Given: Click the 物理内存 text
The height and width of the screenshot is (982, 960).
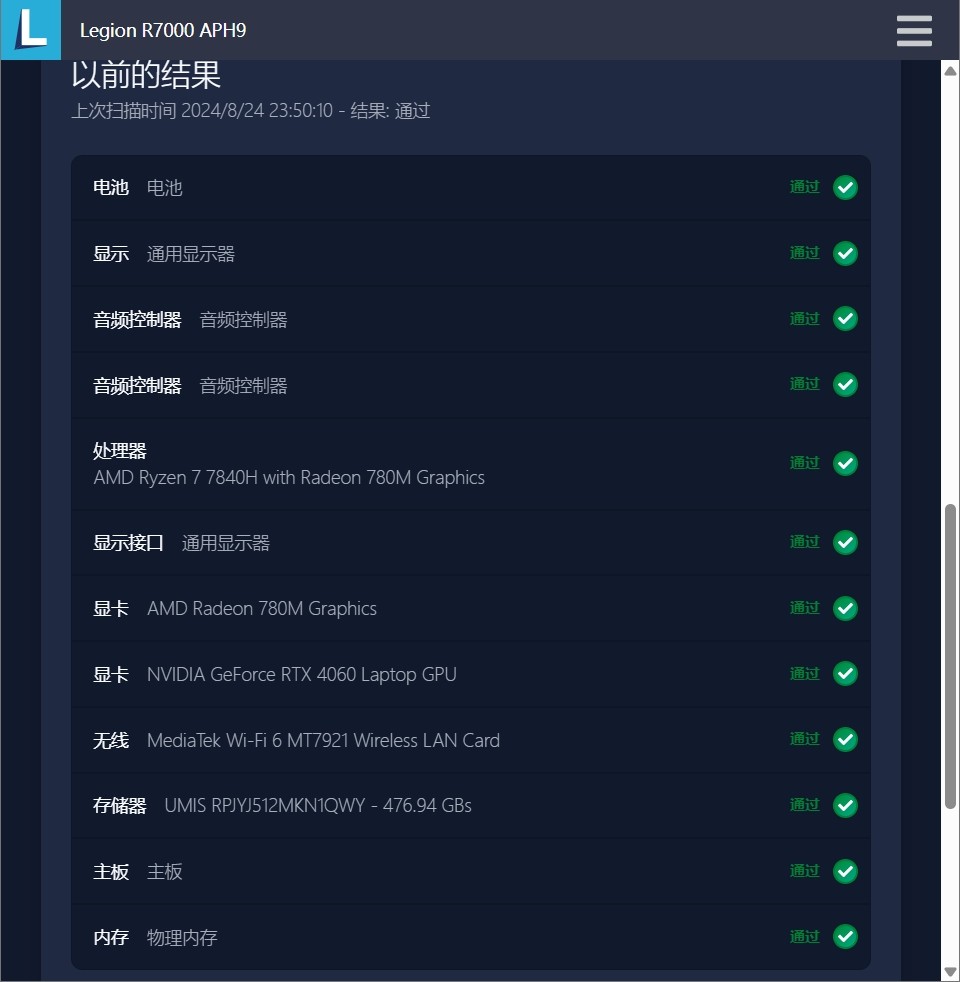Looking at the screenshot, I should pyautogui.click(x=182, y=938).
